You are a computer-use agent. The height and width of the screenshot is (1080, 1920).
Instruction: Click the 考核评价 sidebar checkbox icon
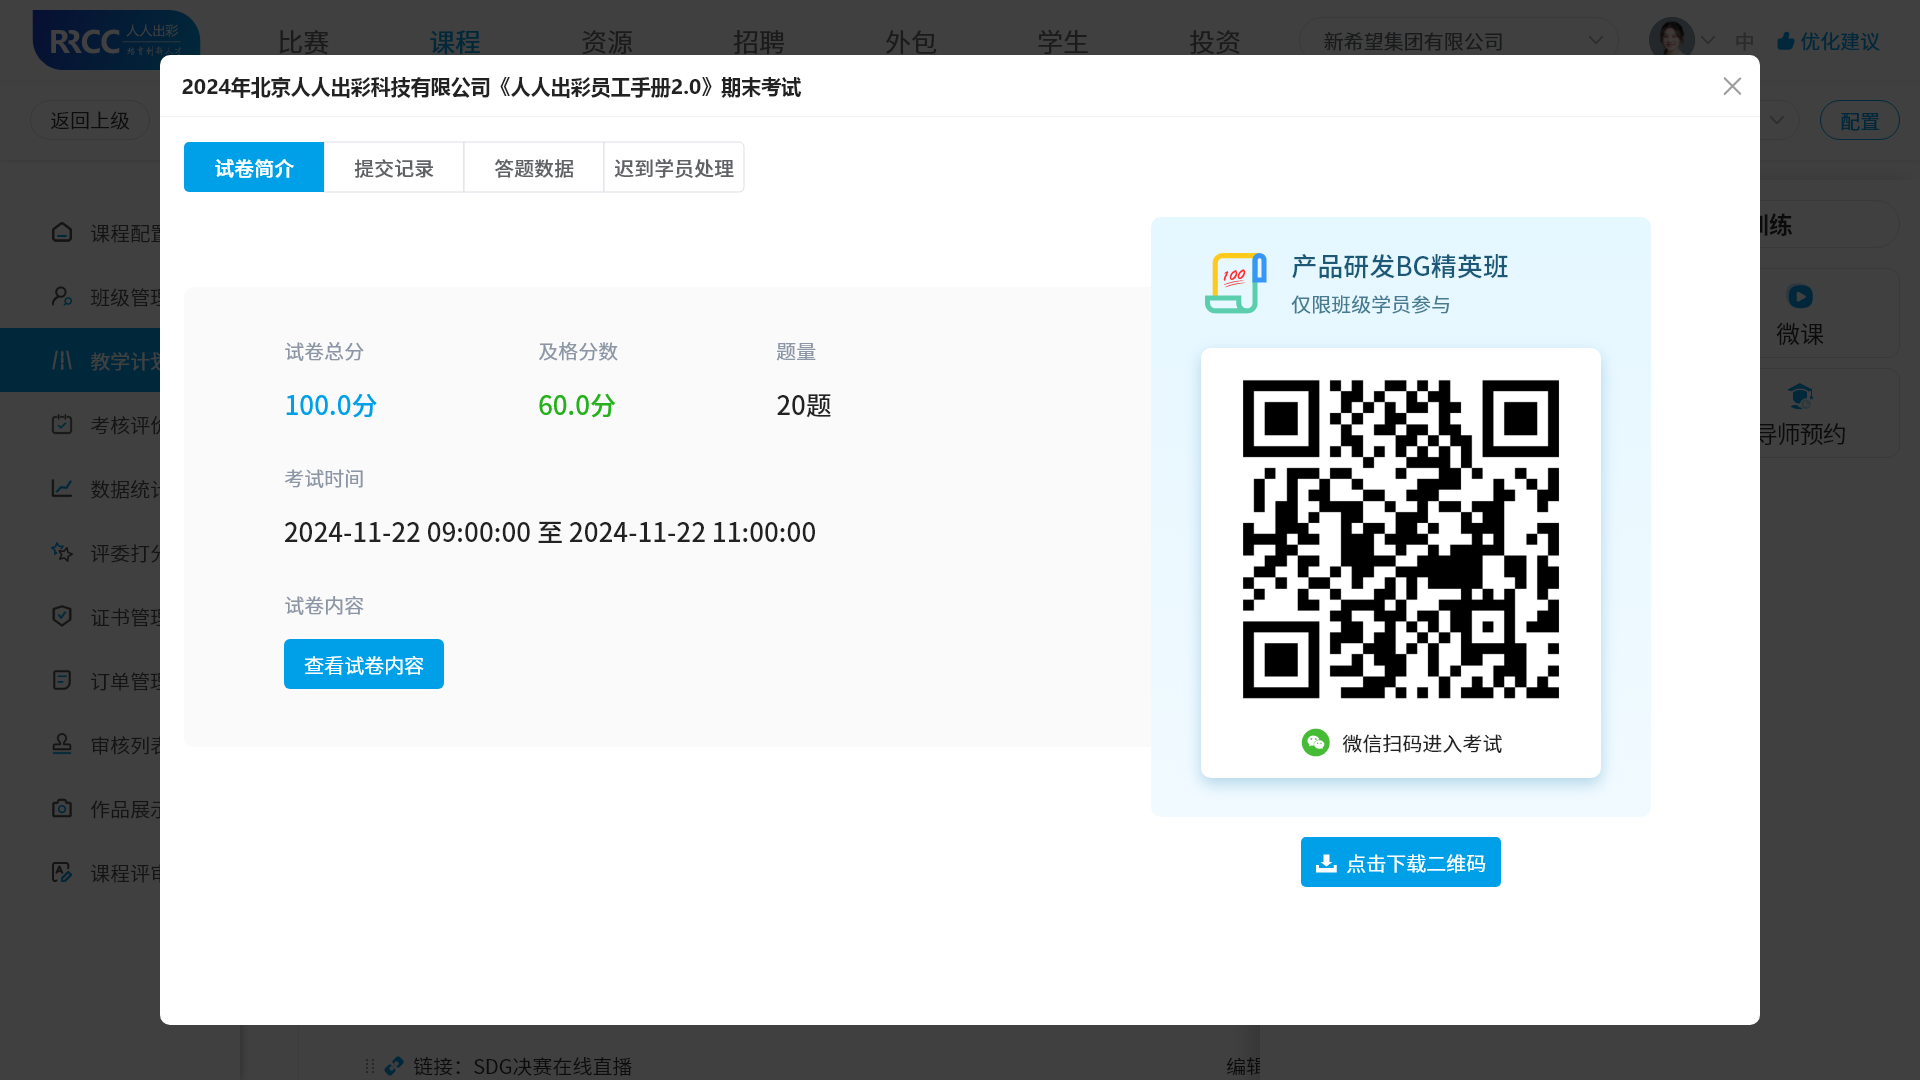62,424
